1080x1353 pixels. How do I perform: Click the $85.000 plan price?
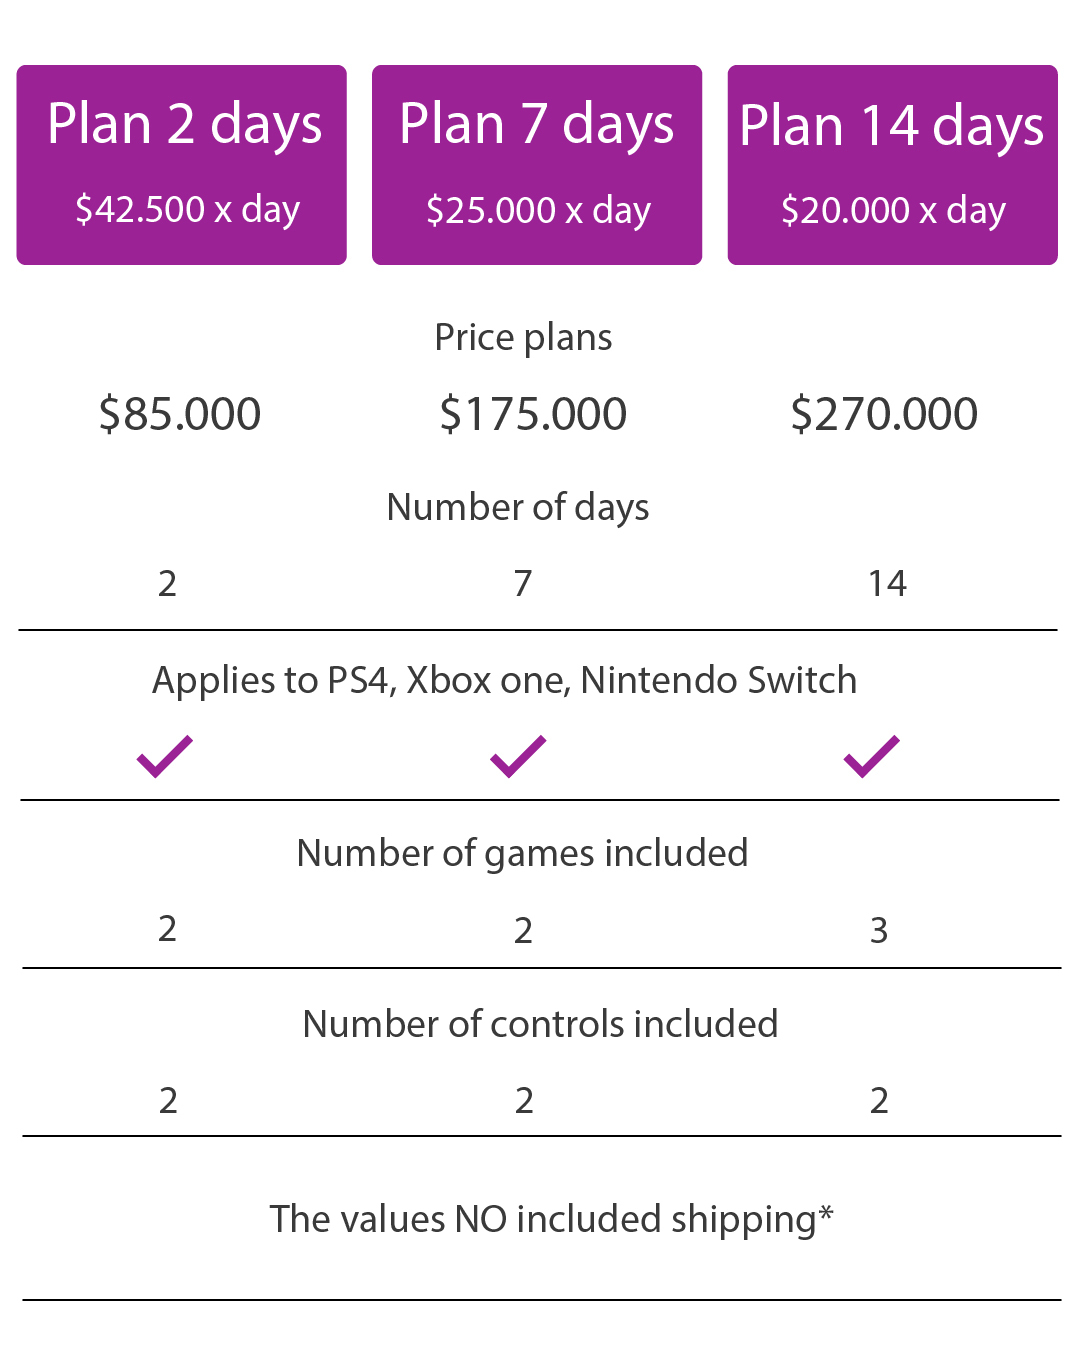click(180, 414)
